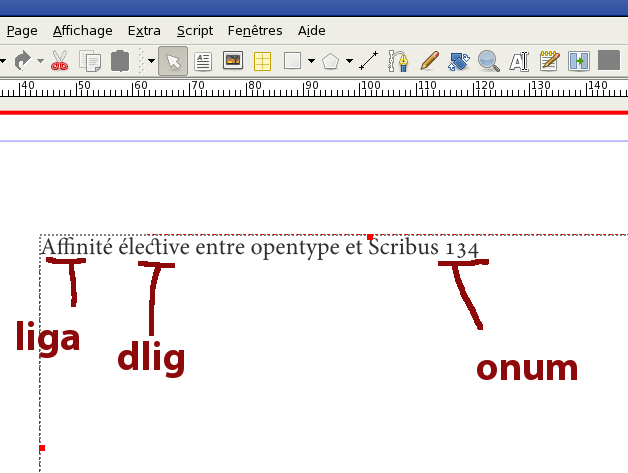Open the Affichage menu

click(83, 31)
